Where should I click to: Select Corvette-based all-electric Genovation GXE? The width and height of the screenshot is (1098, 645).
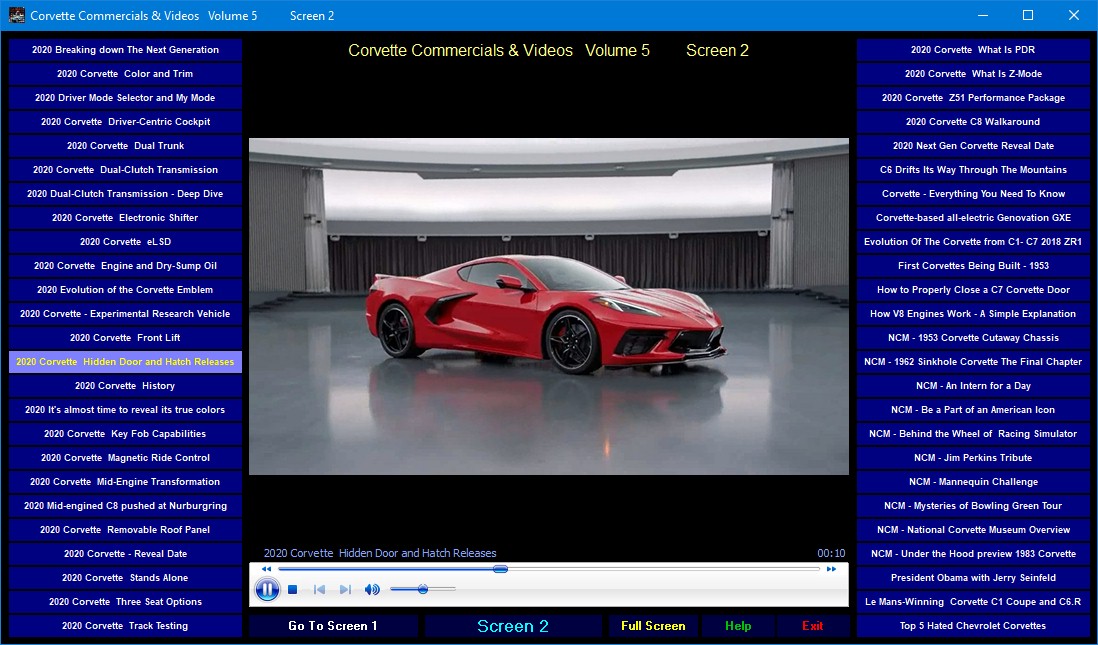point(973,218)
